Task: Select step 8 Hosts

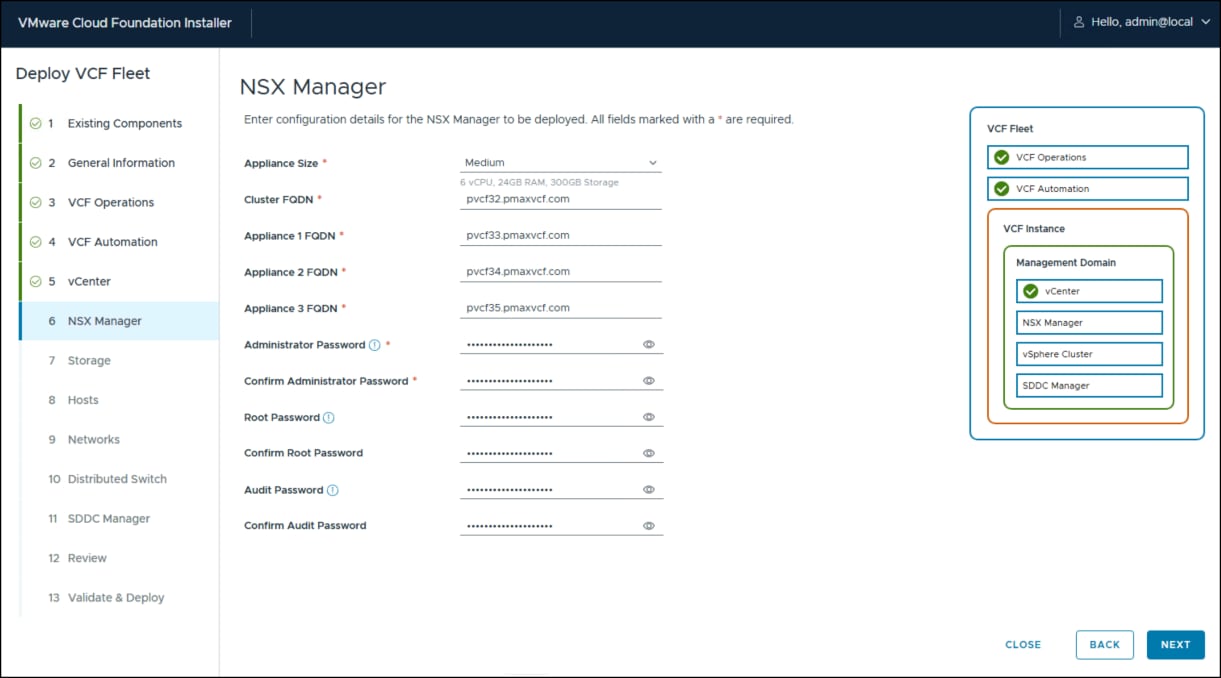Action: (119, 400)
